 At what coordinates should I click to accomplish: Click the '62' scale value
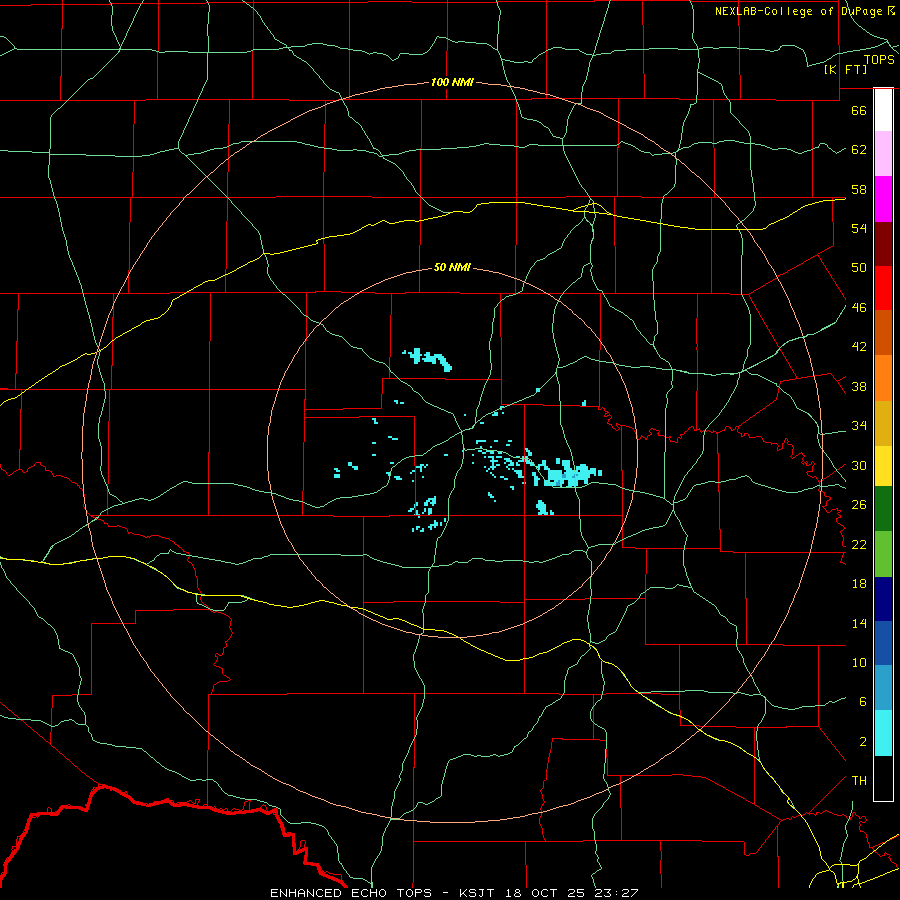tap(859, 150)
